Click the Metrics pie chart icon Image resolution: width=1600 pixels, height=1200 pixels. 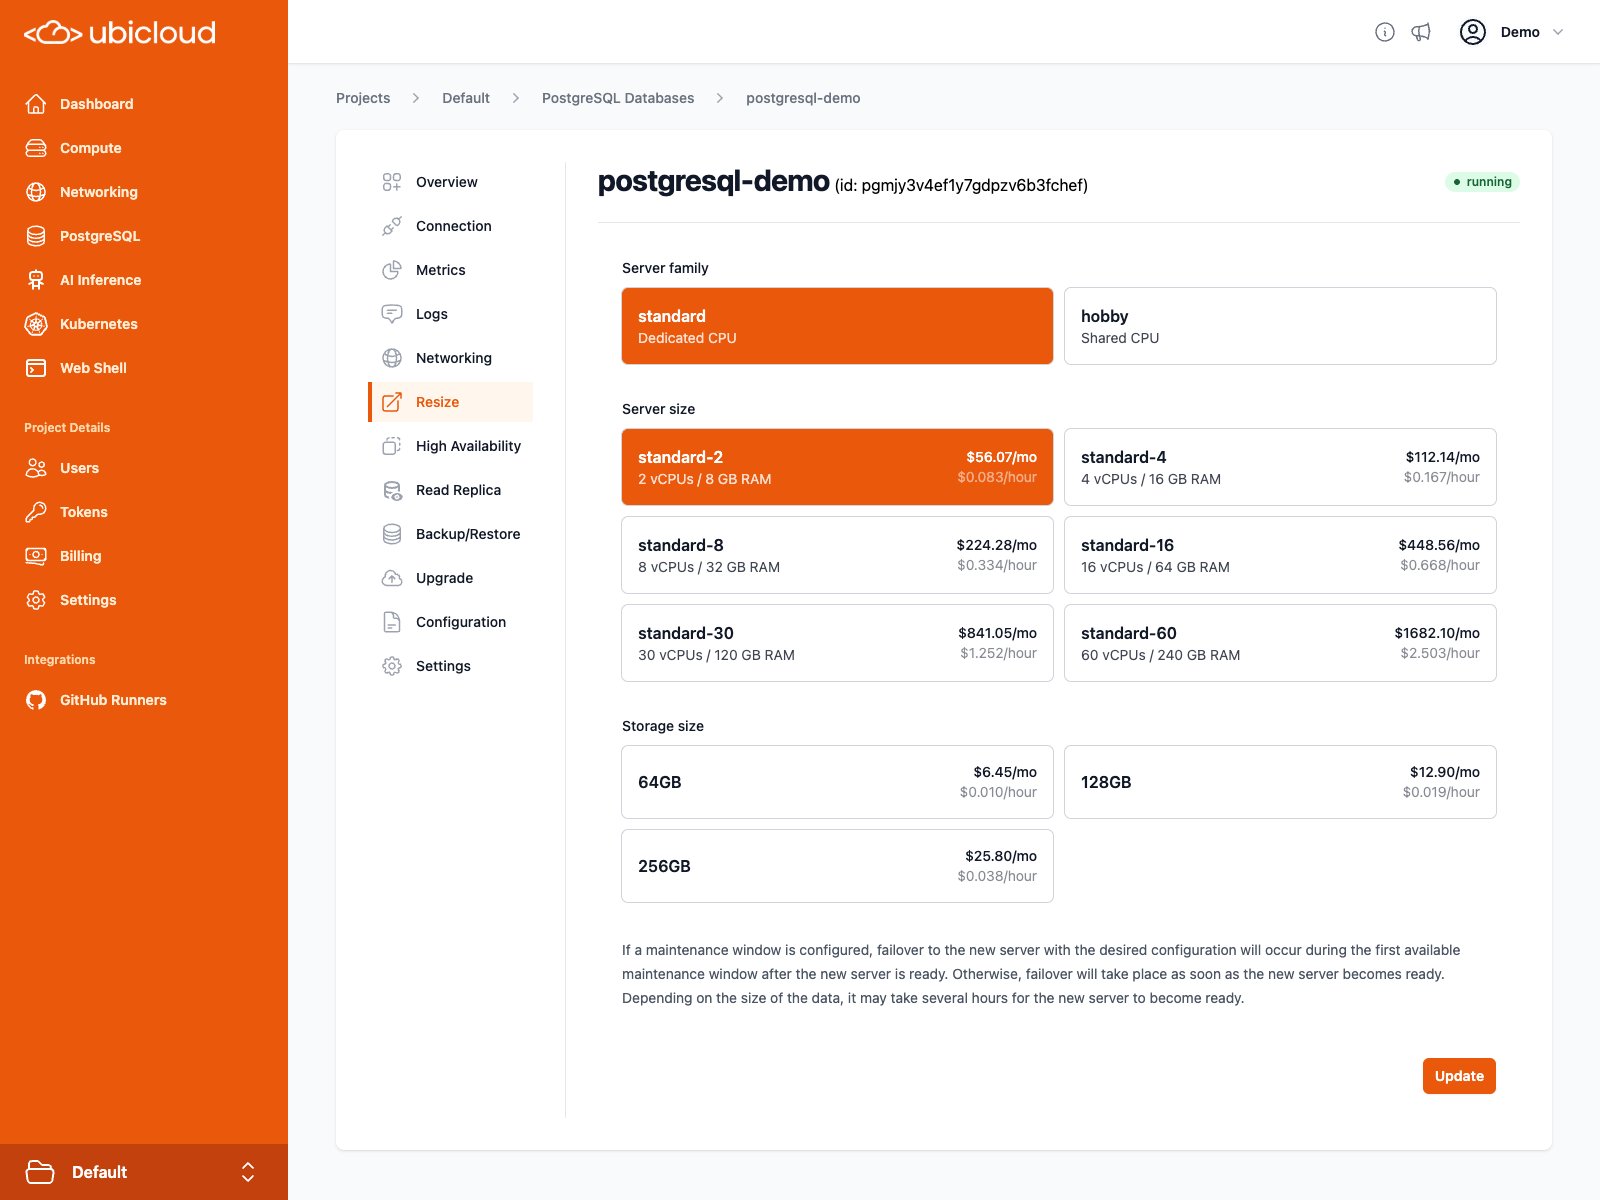click(x=392, y=270)
